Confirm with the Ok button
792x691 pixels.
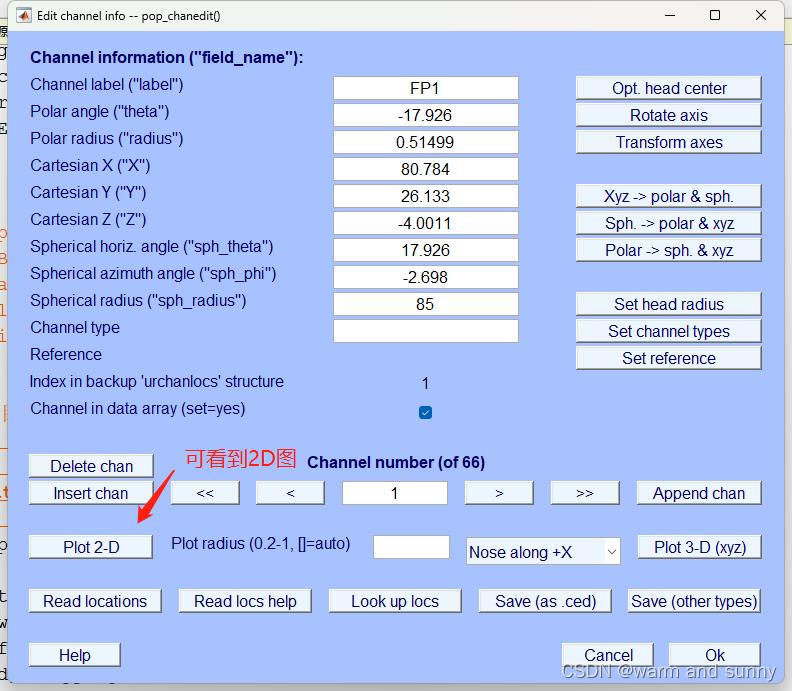click(x=715, y=655)
